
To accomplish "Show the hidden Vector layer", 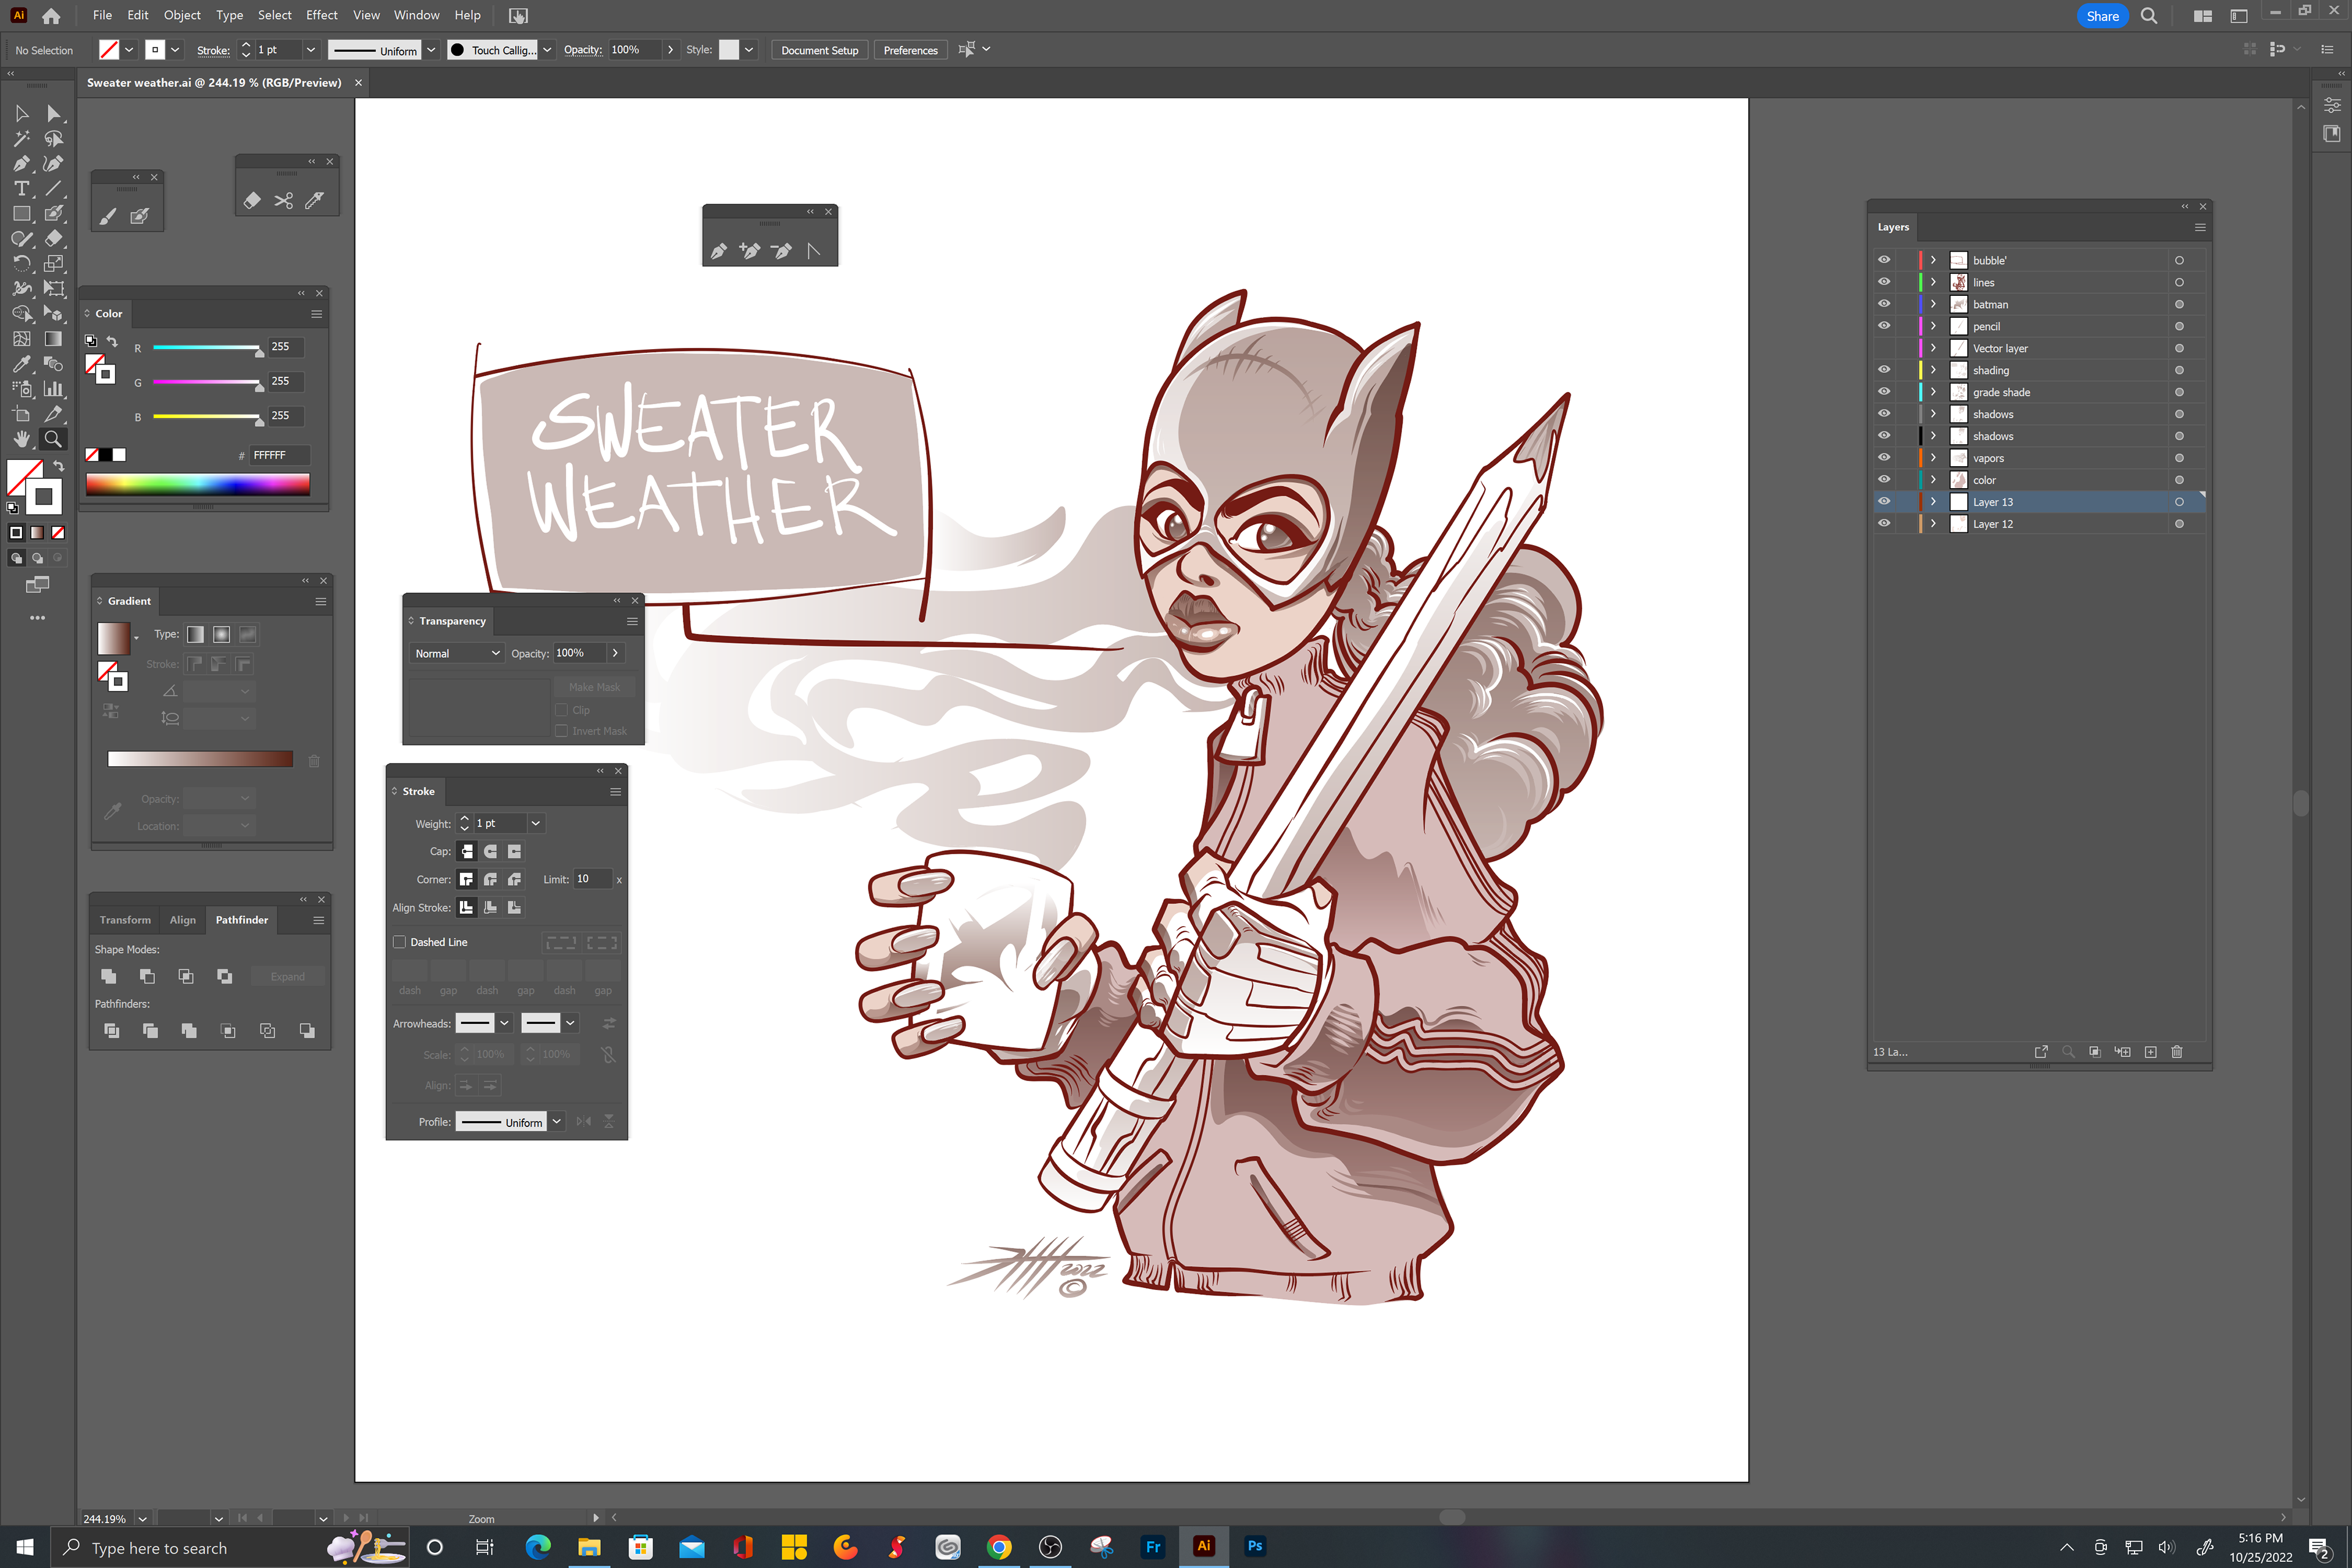I will (1884, 348).
